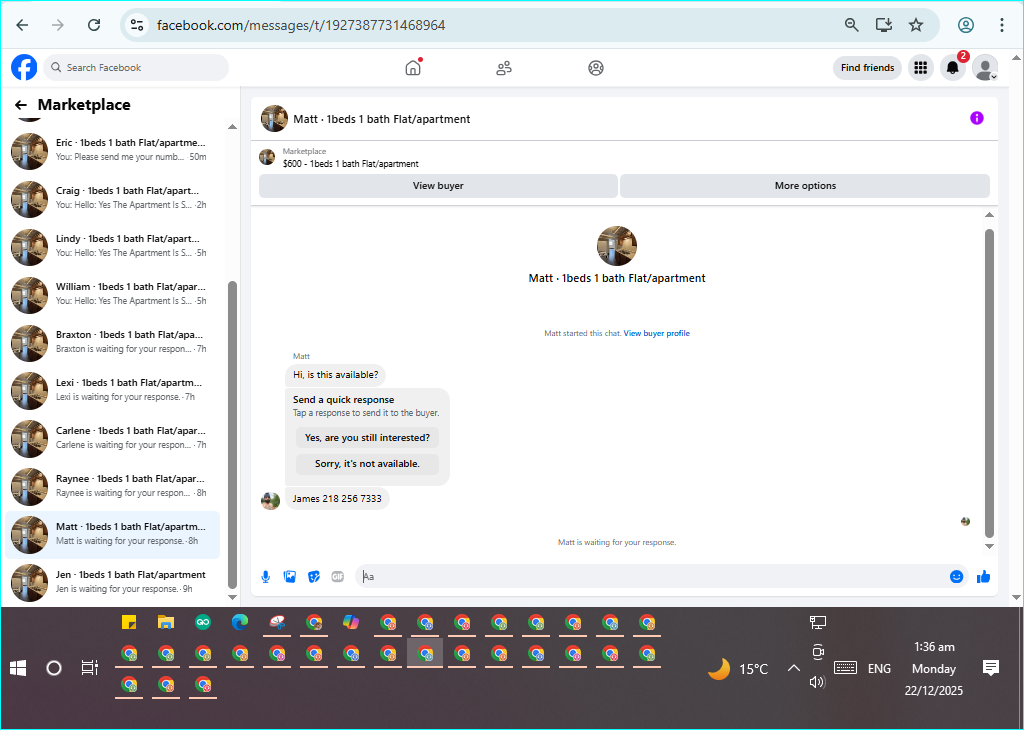Viewport: 1024px width, 730px height.
Task: Click the View buyer button
Action: point(438,185)
